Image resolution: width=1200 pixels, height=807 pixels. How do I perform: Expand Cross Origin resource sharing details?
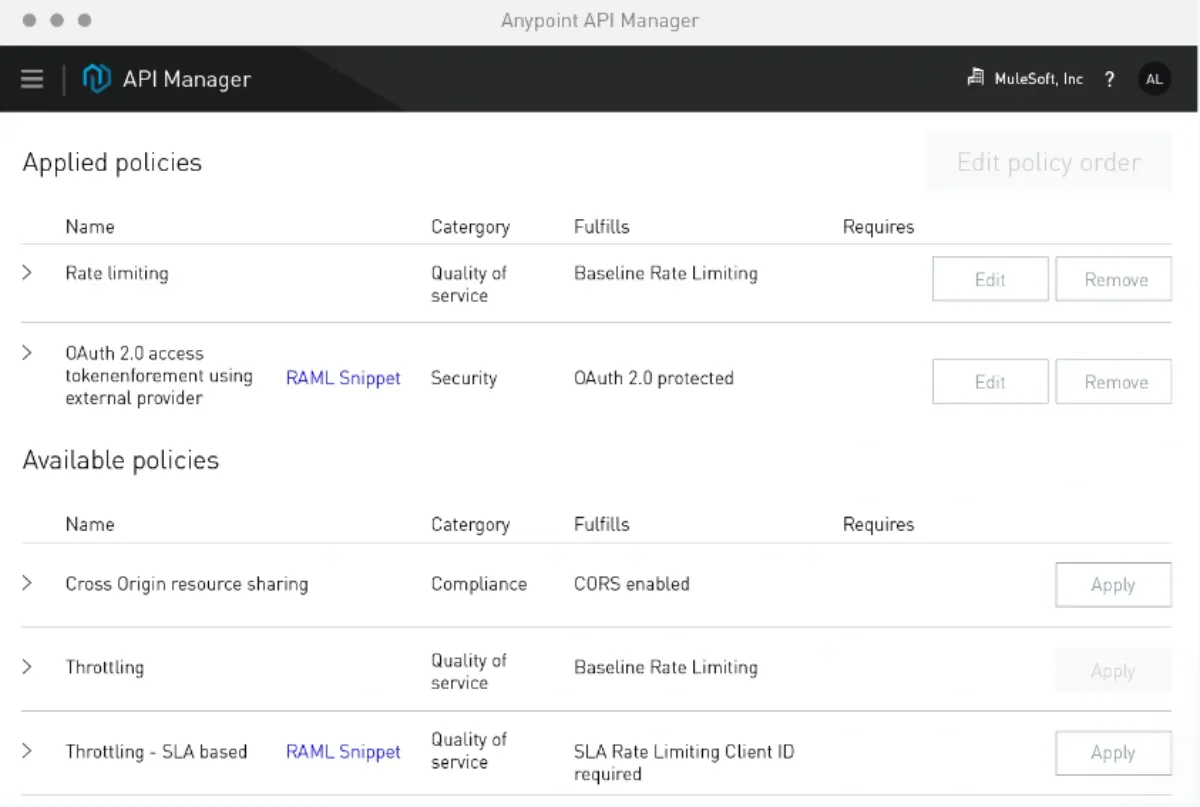(27, 583)
